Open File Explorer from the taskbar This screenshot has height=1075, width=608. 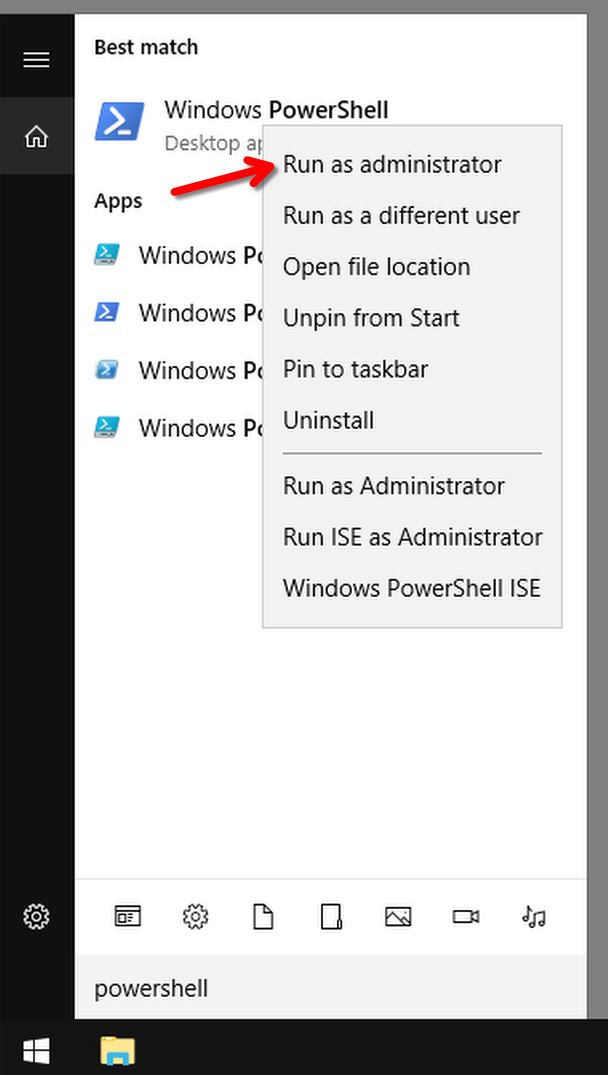click(118, 1050)
